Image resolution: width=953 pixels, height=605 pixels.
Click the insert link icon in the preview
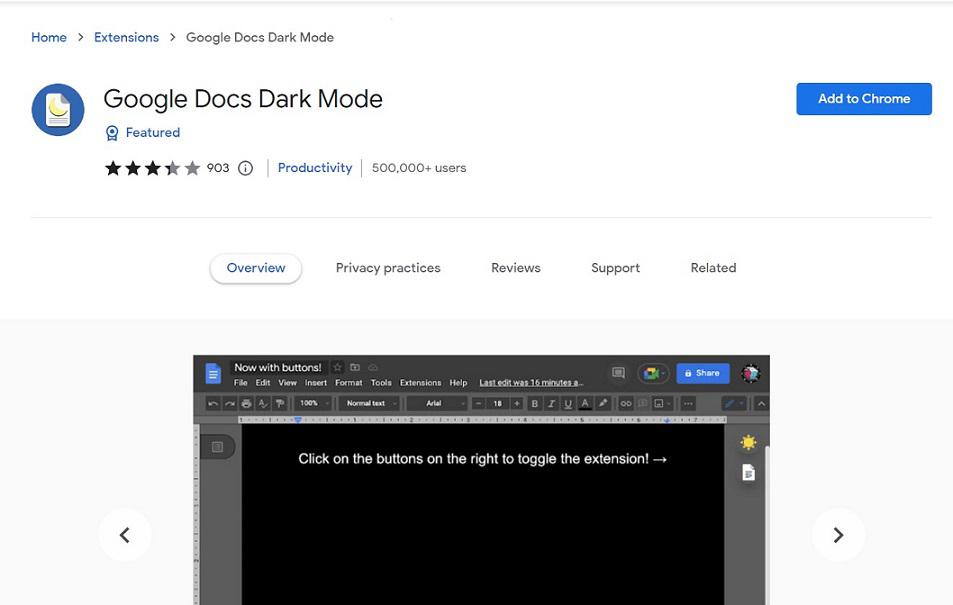point(625,403)
